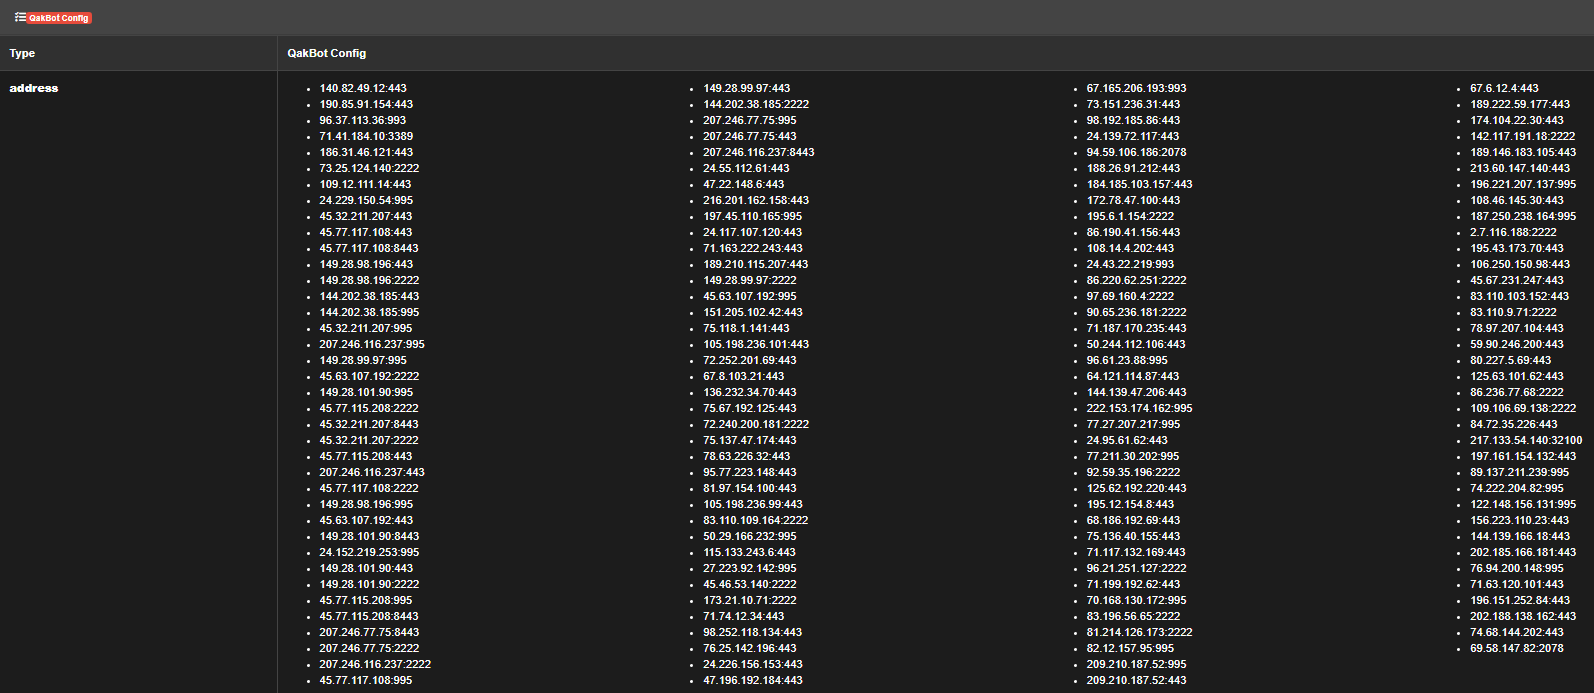1594x693 pixels.
Task: Select address 24.152.219.253:995
Action: (369, 552)
